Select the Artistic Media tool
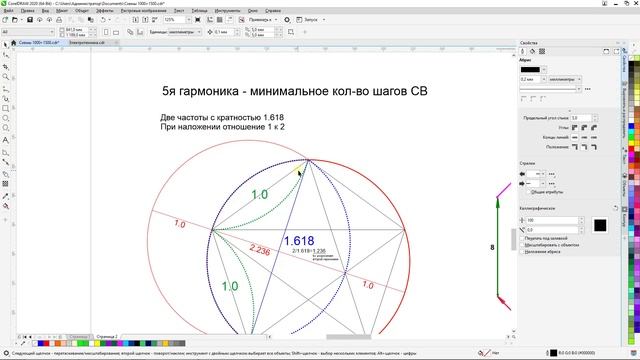 (x=5, y=98)
